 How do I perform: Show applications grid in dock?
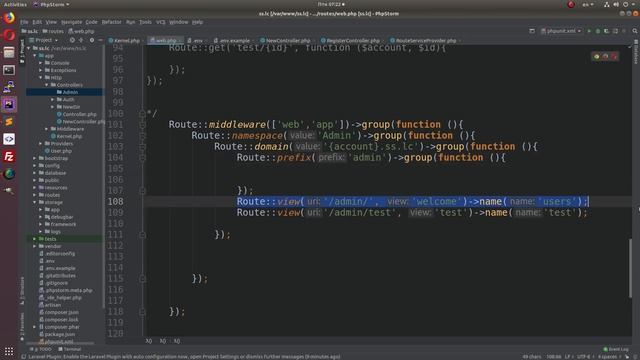click(9, 351)
